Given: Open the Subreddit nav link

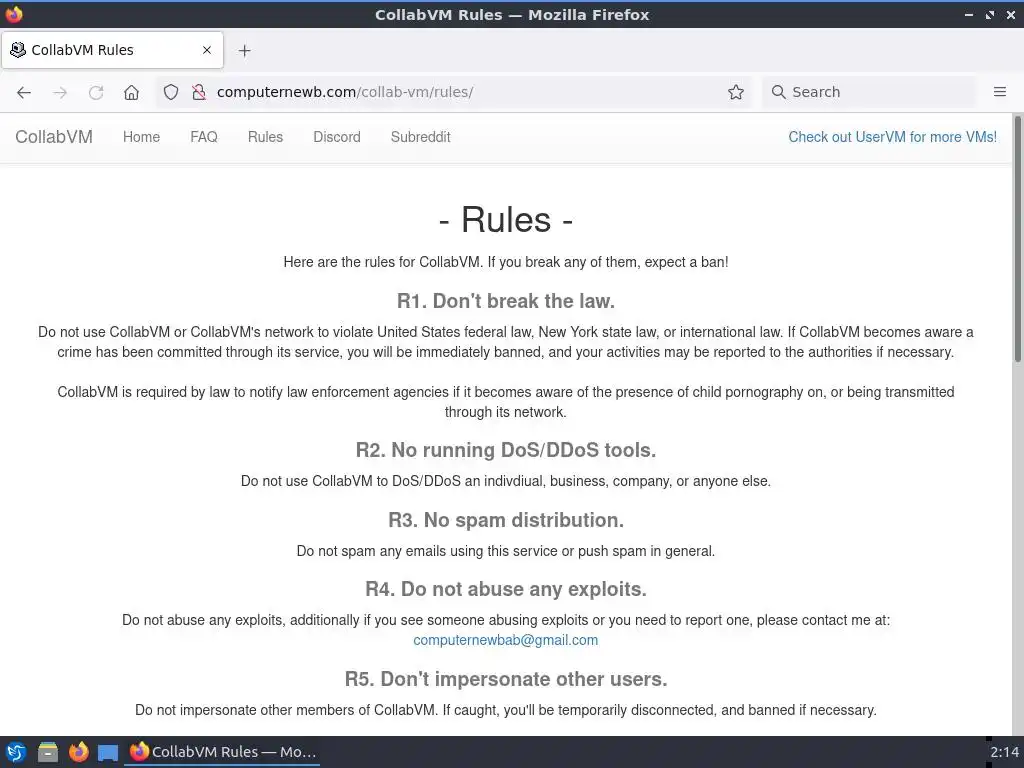Looking at the screenshot, I should [x=421, y=137].
